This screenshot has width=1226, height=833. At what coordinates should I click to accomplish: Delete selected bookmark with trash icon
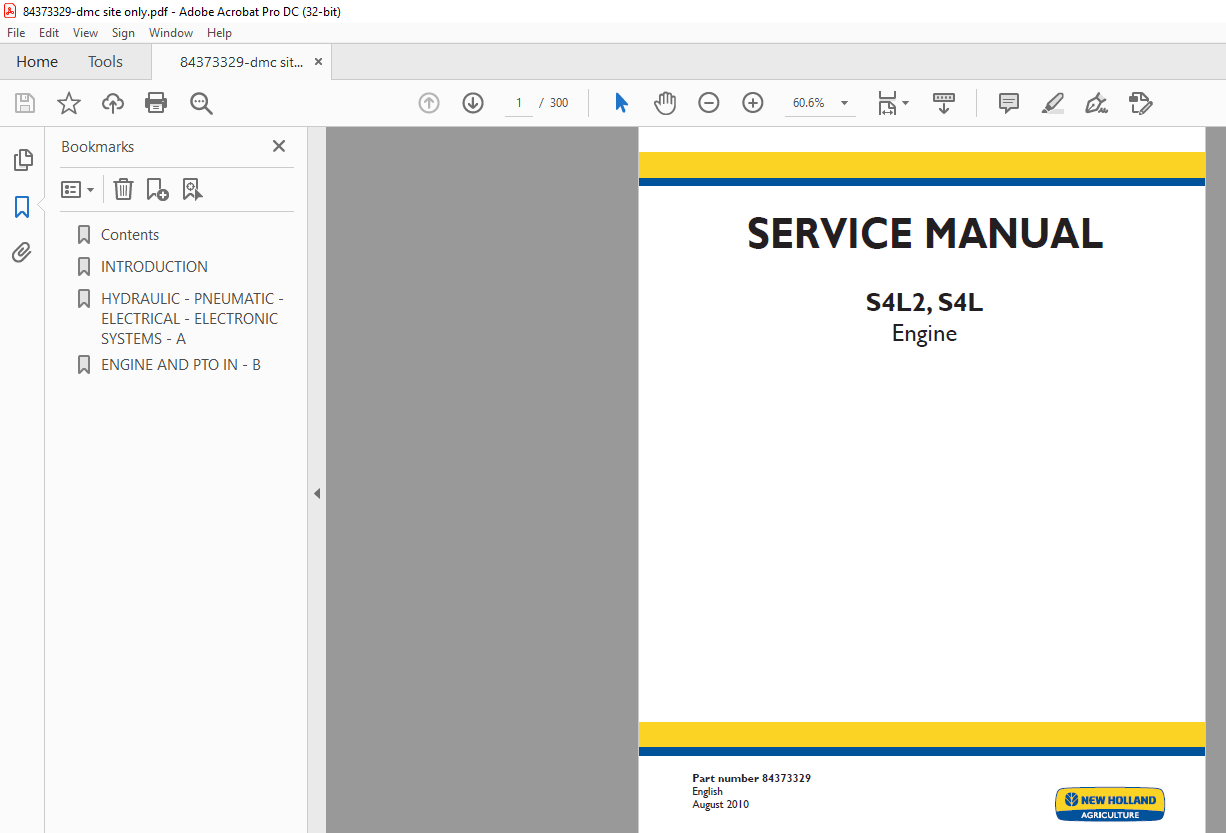coord(123,189)
